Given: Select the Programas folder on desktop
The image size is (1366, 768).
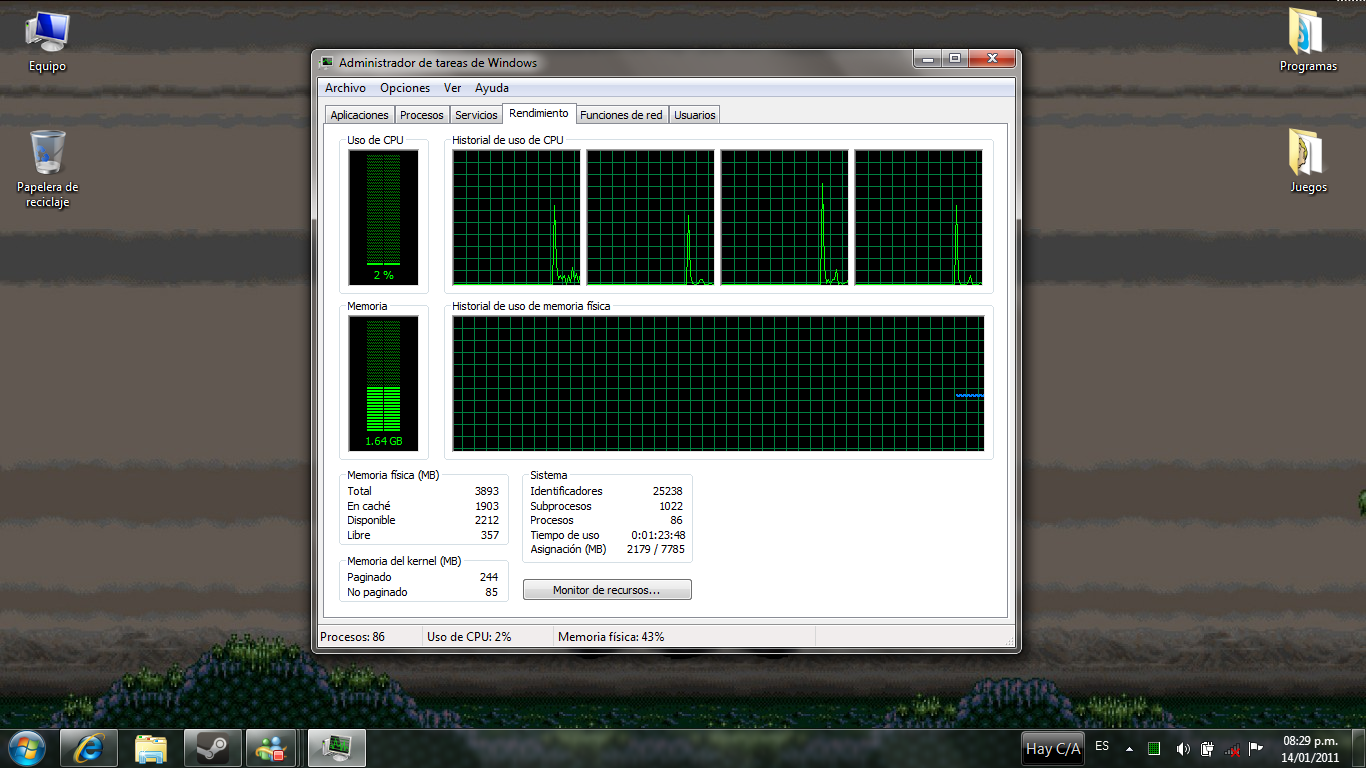Looking at the screenshot, I should pyautogui.click(x=1308, y=40).
